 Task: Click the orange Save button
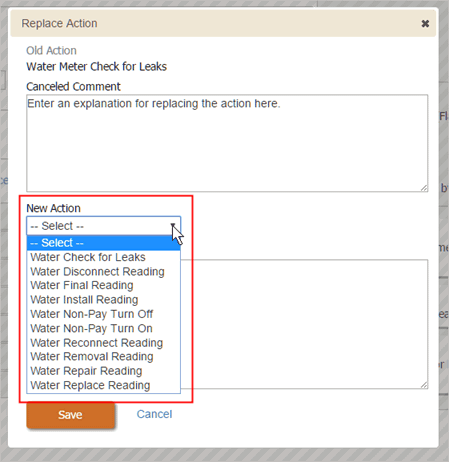tap(71, 415)
